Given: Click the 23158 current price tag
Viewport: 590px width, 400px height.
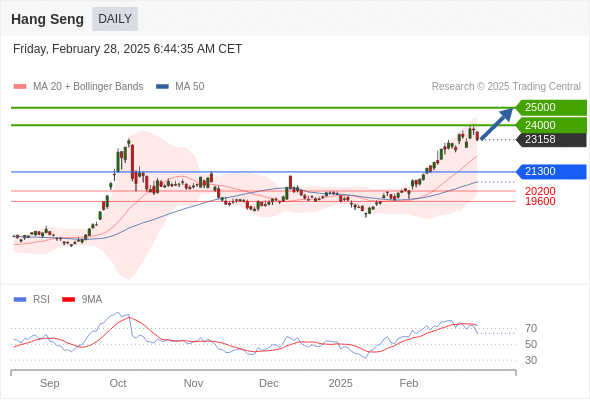Looking at the screenshot, I should [x=551, y=140].
